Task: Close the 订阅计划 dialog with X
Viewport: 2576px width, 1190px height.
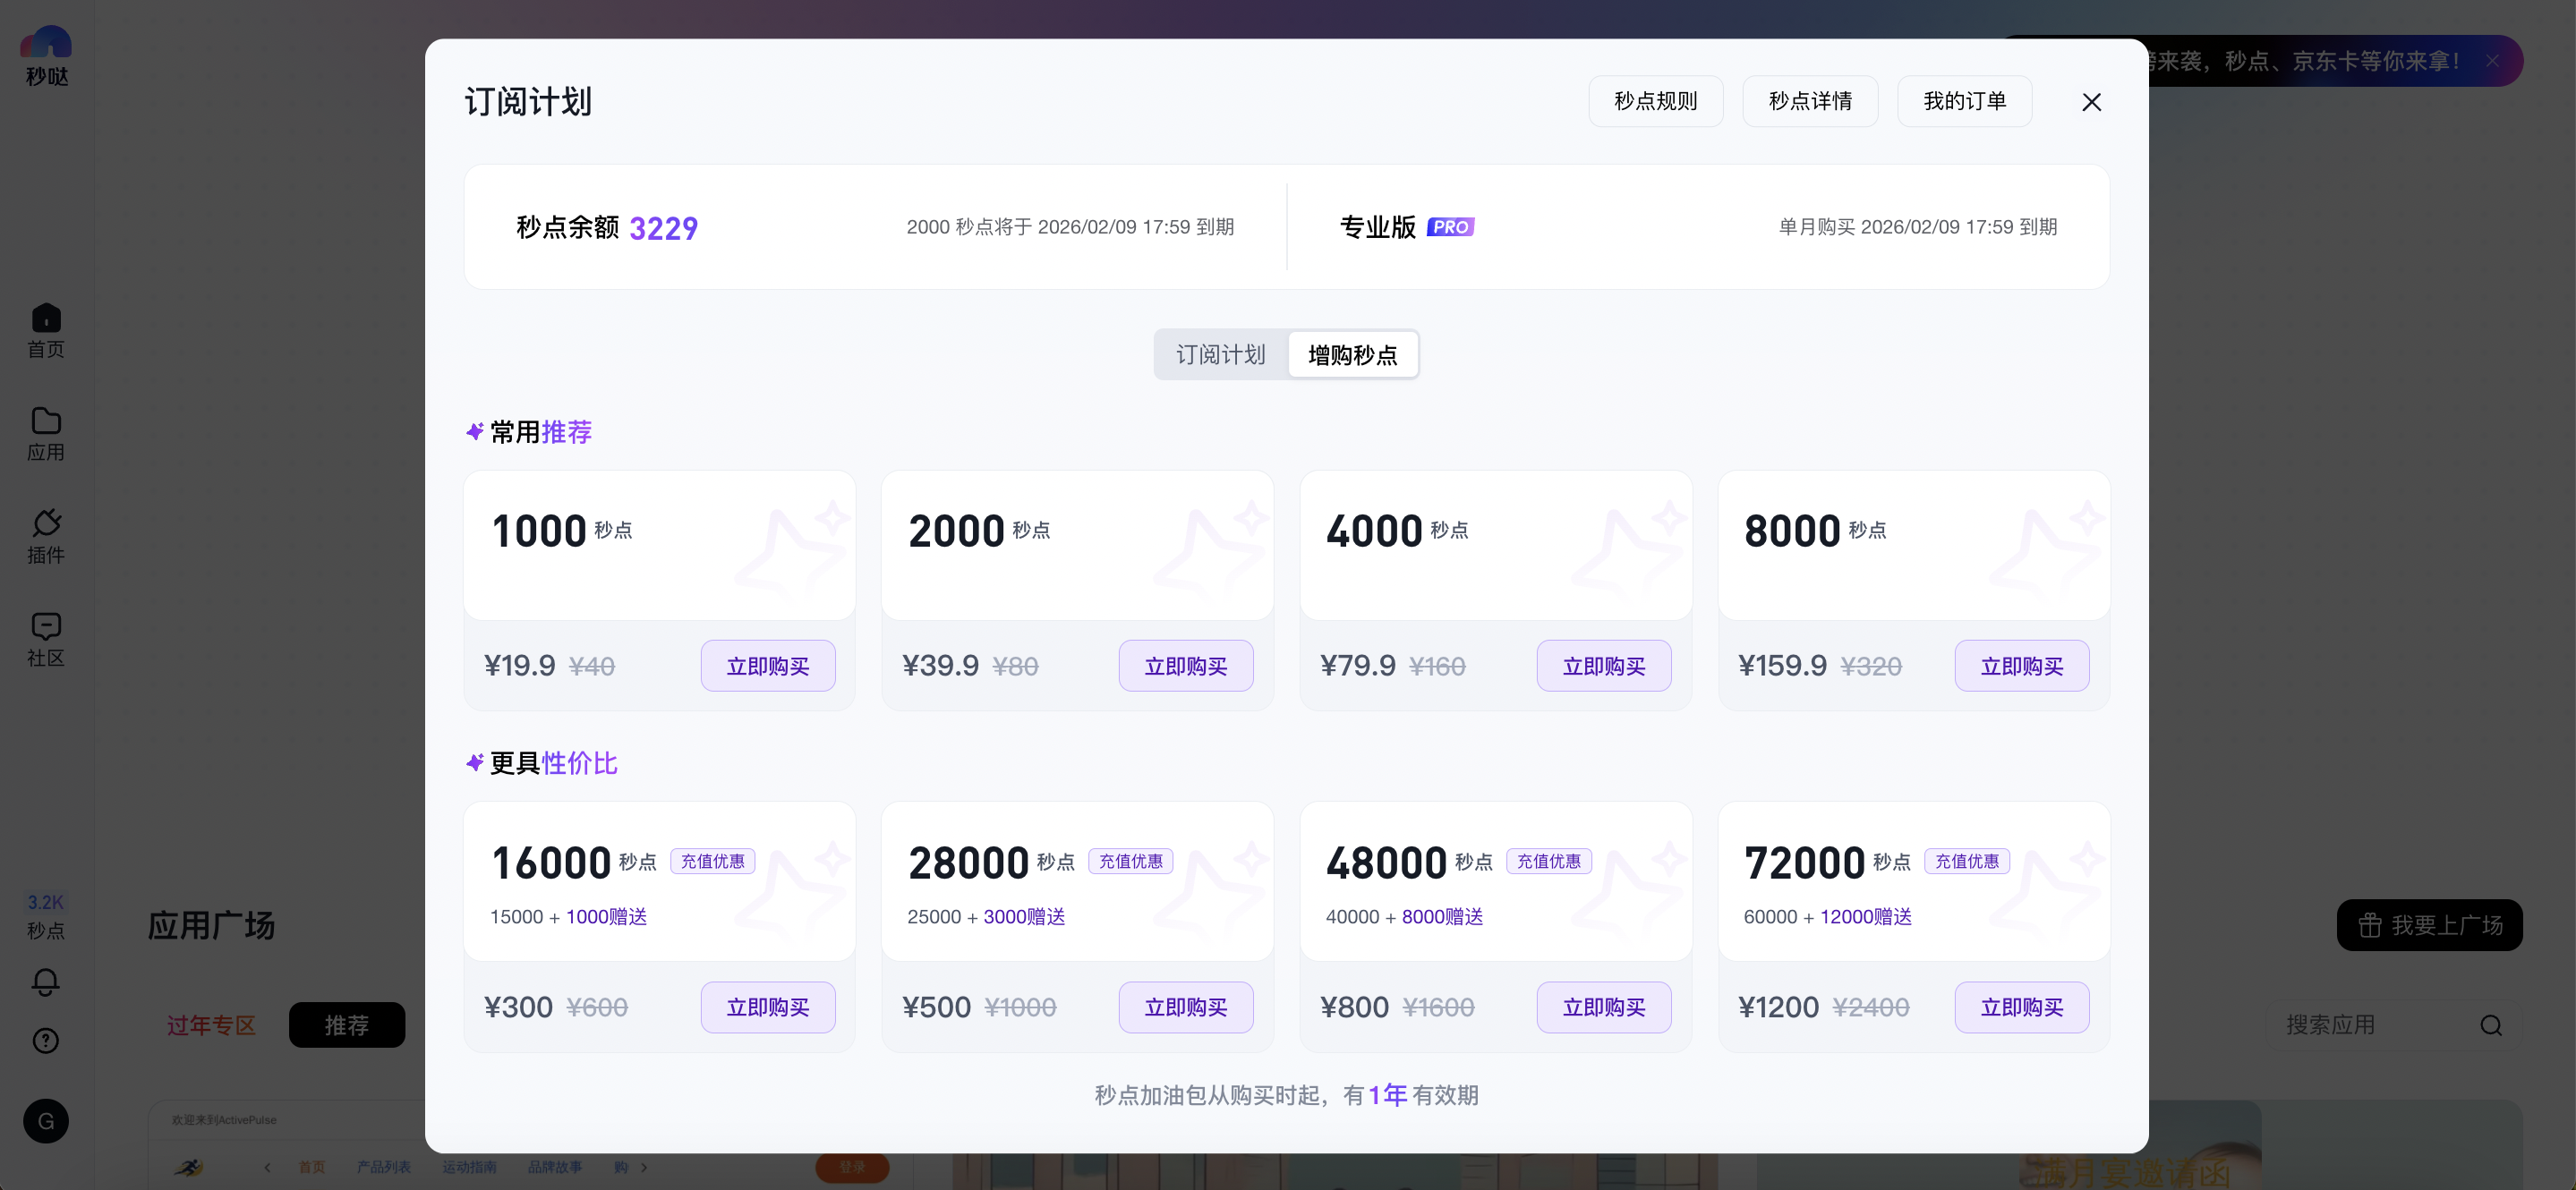Action: coord(2091,102)
